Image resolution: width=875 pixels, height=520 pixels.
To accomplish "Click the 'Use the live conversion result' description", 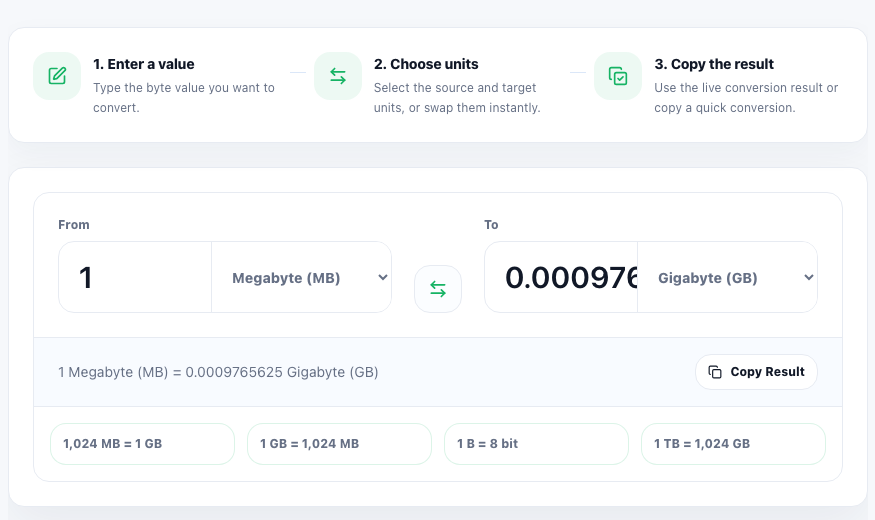I will click(746, 98).
